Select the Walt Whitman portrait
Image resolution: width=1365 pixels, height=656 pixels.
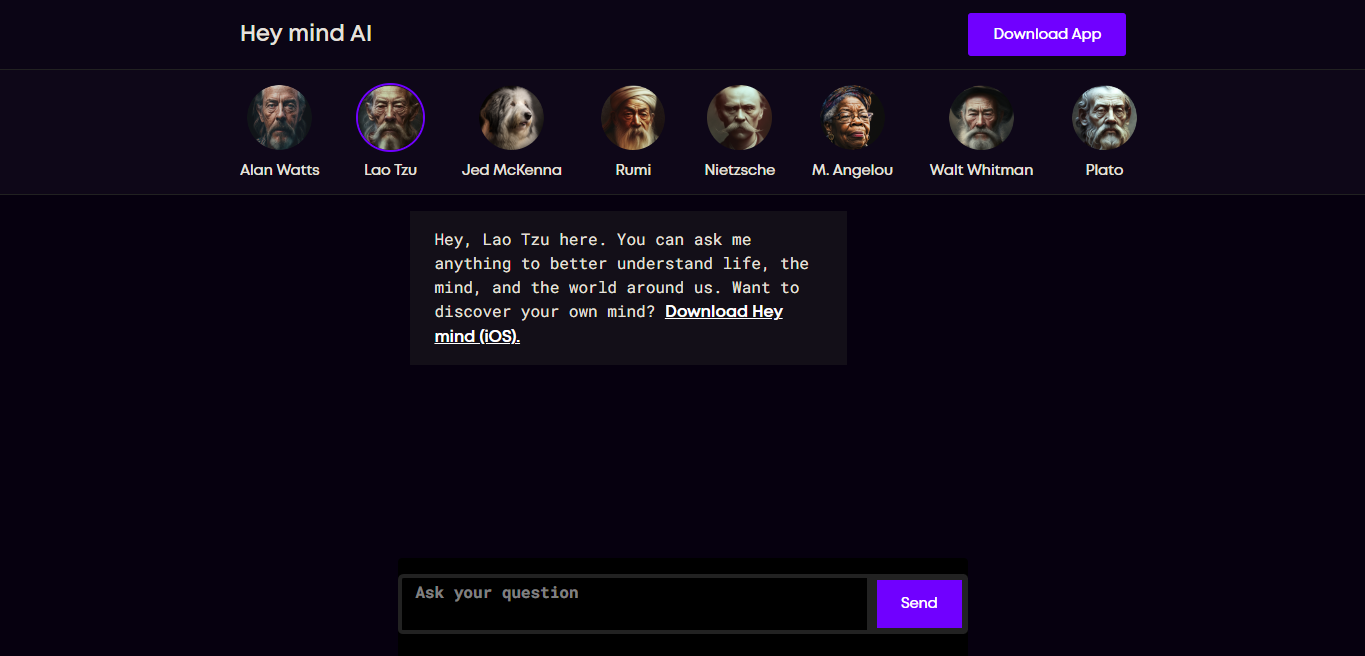tap(982, 118)
